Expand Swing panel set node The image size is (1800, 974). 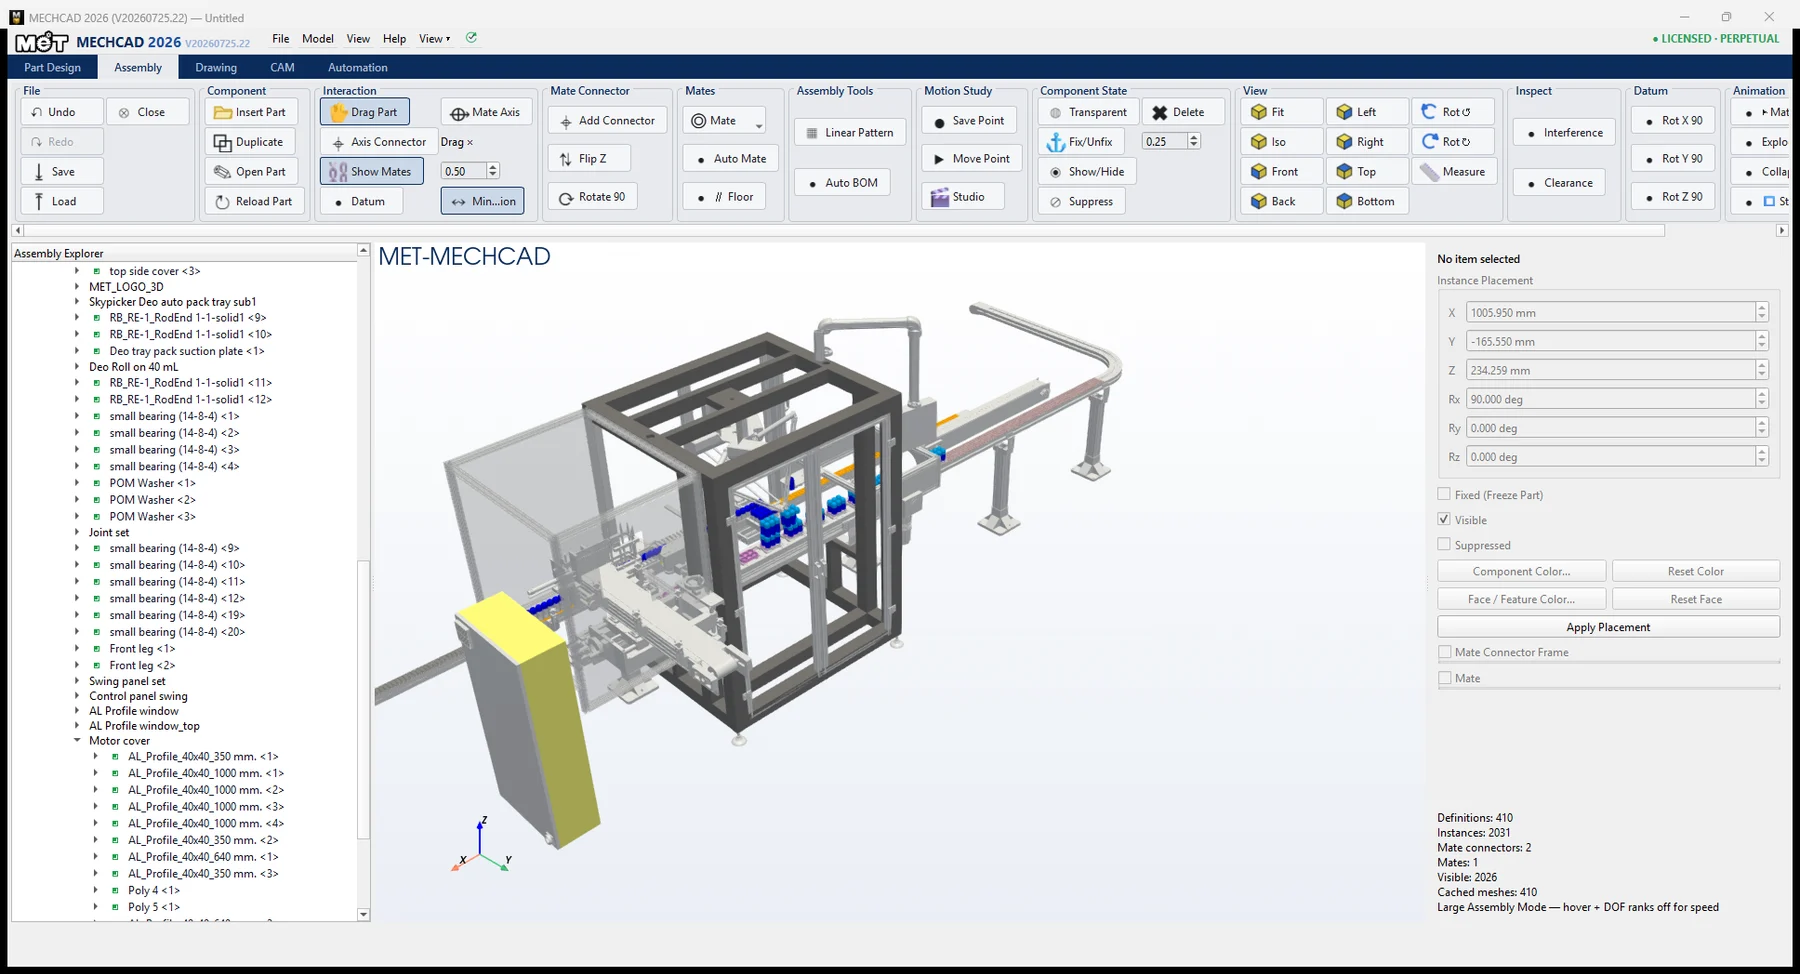point(77,681)
